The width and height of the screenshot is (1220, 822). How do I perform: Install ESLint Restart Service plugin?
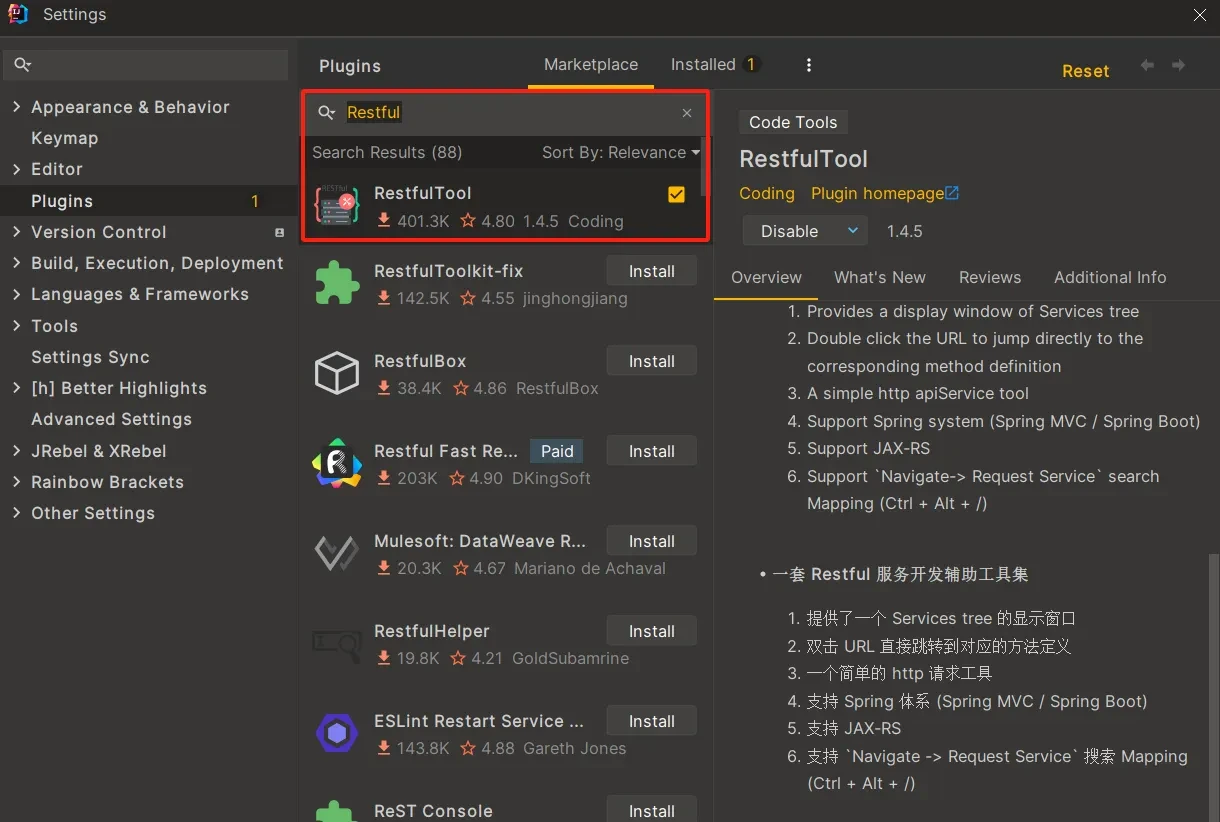coord(652,721)
